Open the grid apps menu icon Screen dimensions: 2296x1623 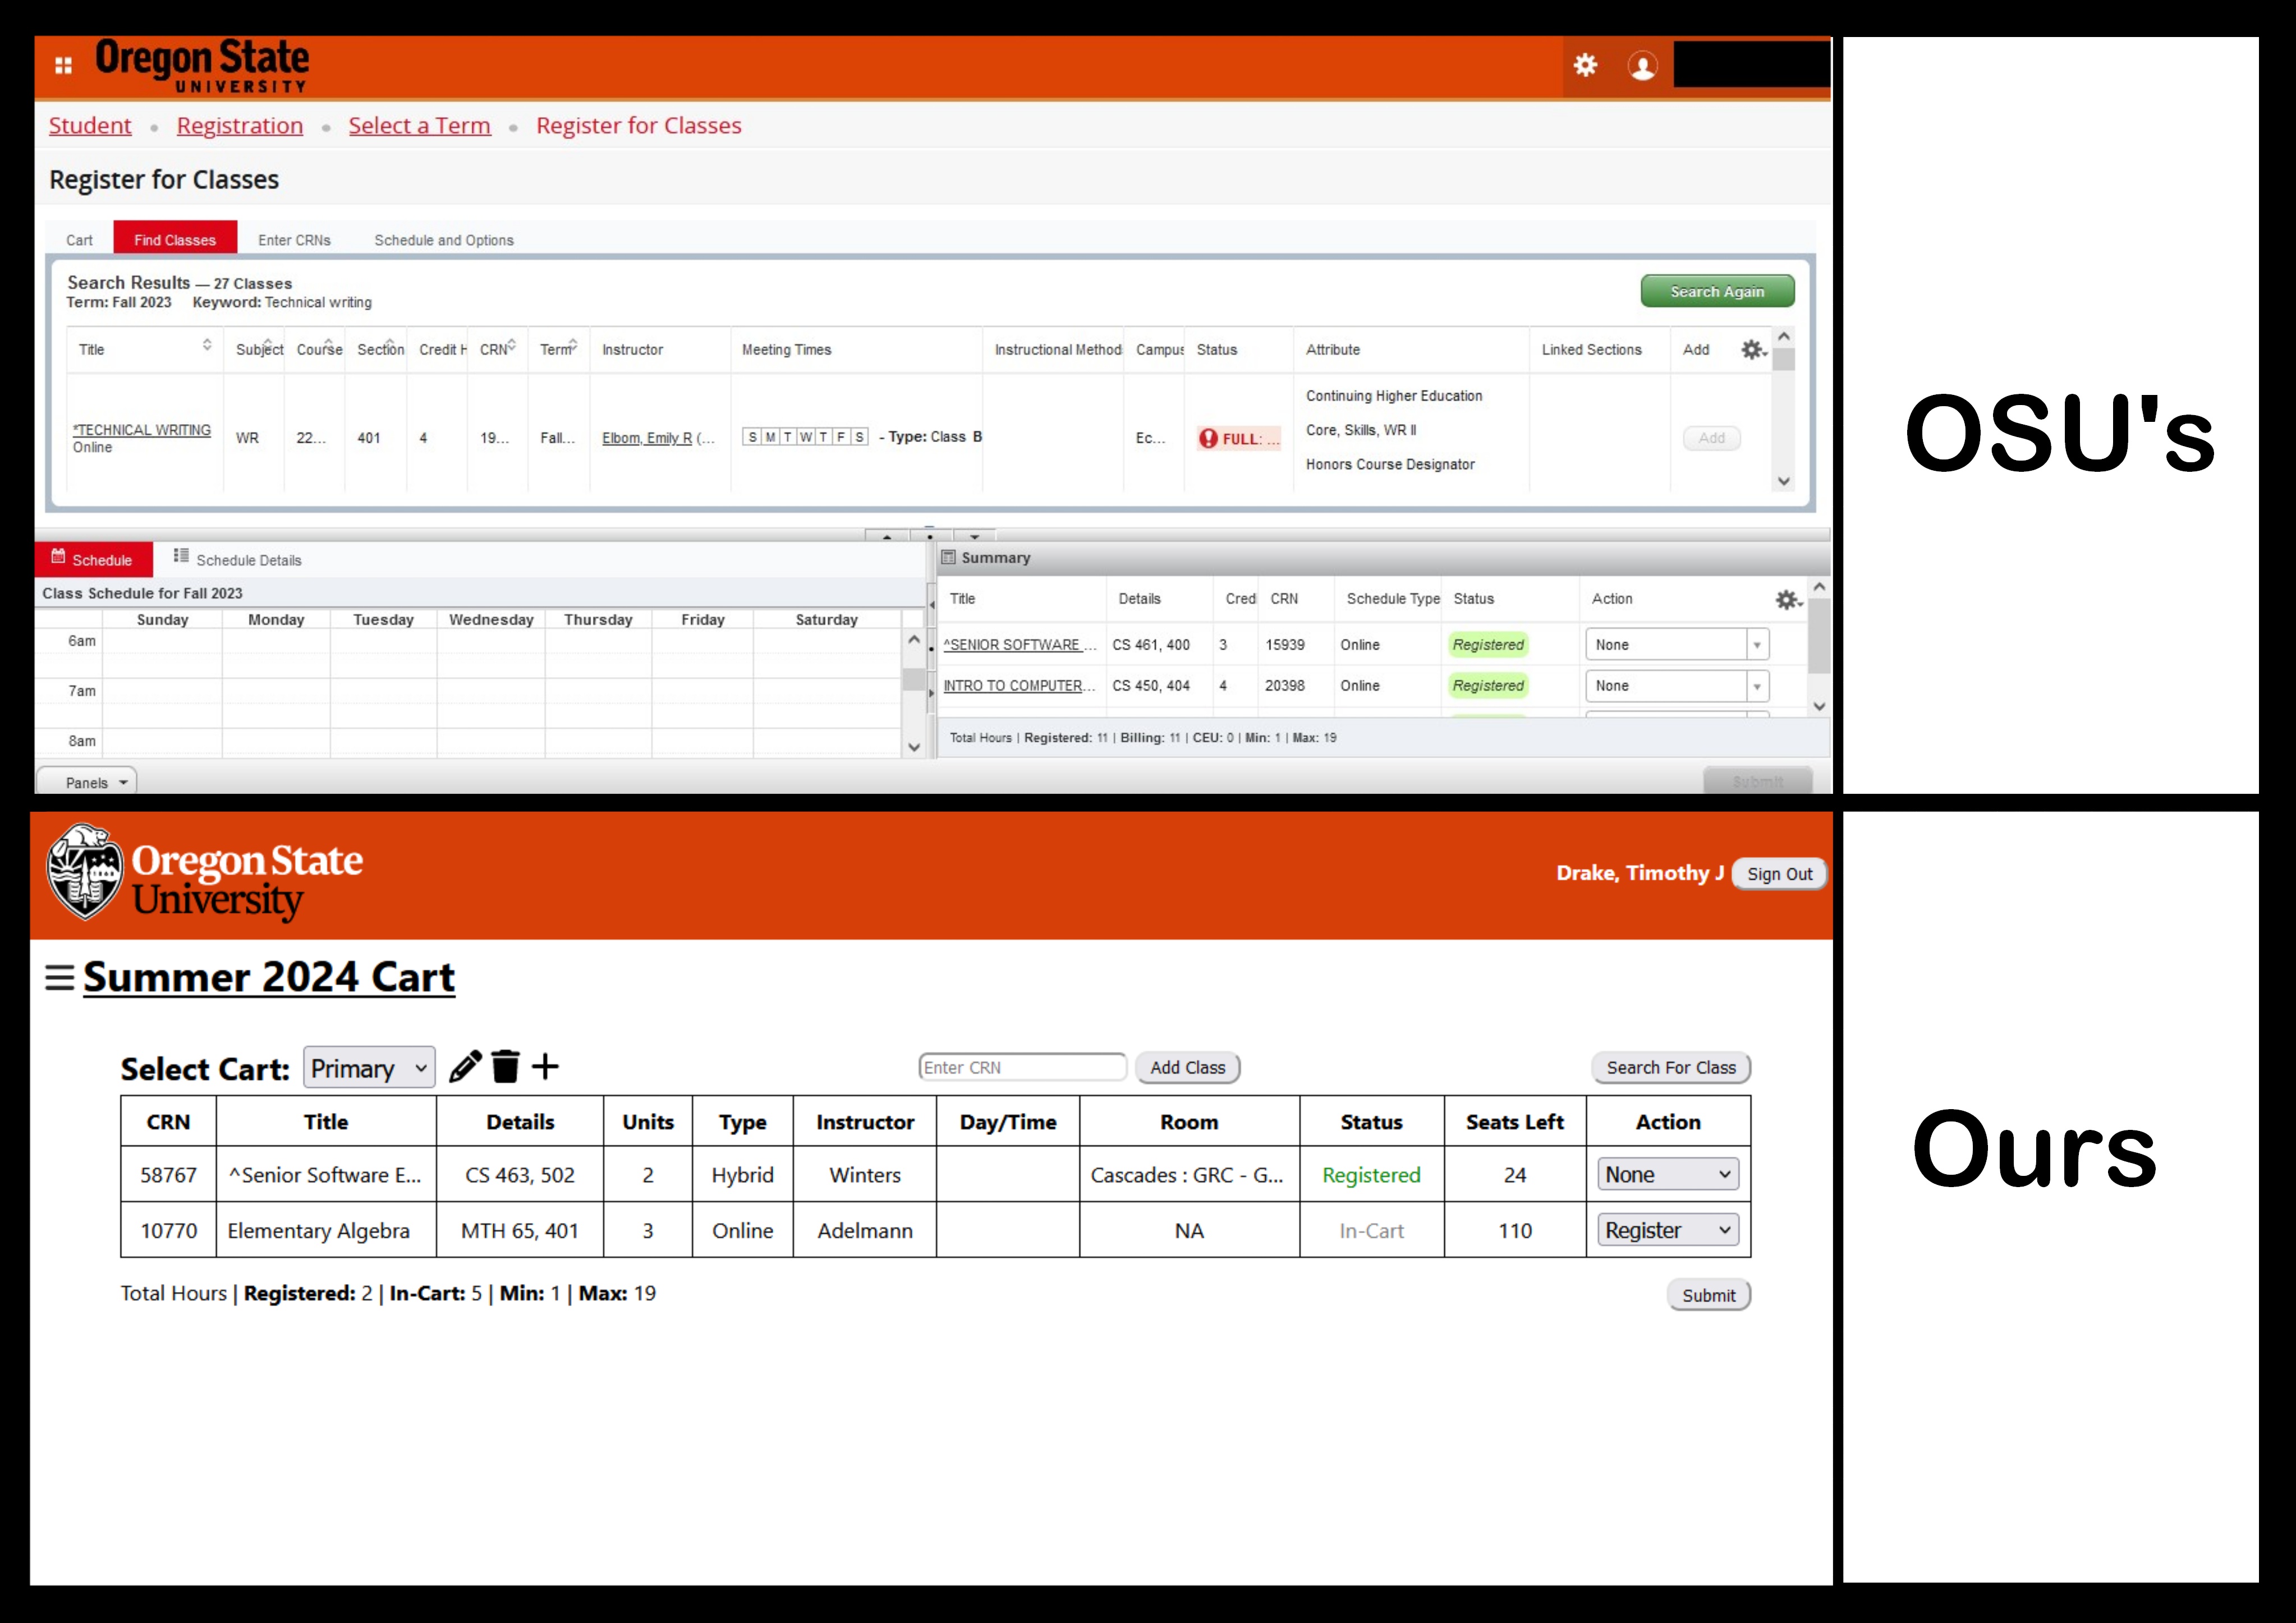point(63,65)
